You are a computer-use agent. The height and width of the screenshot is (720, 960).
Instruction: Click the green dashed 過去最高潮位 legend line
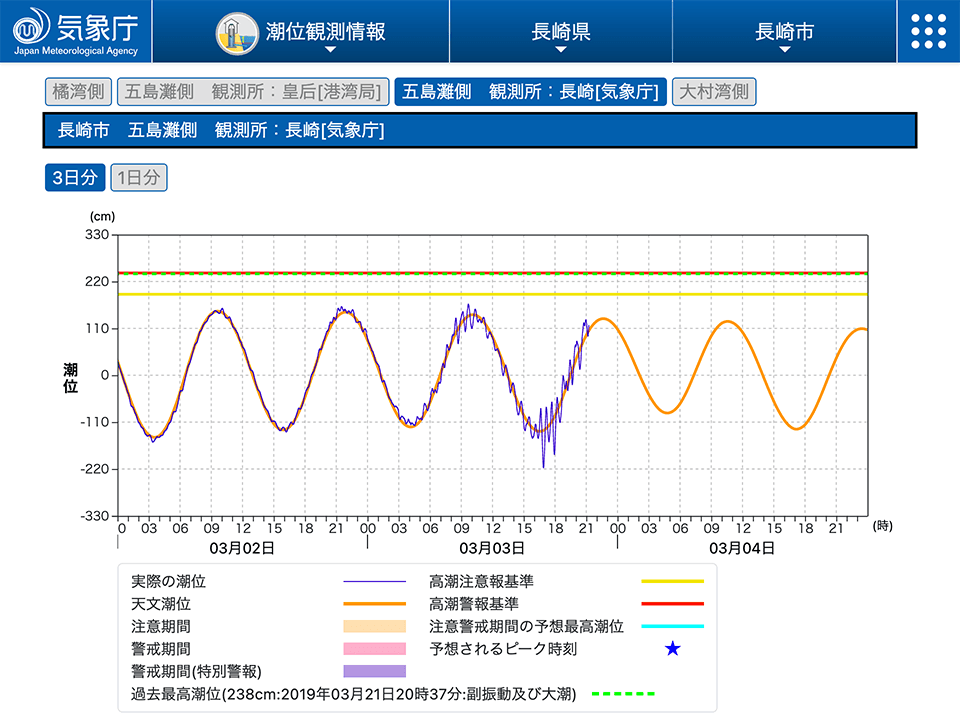pyautogui.click(x=623, y=693)
